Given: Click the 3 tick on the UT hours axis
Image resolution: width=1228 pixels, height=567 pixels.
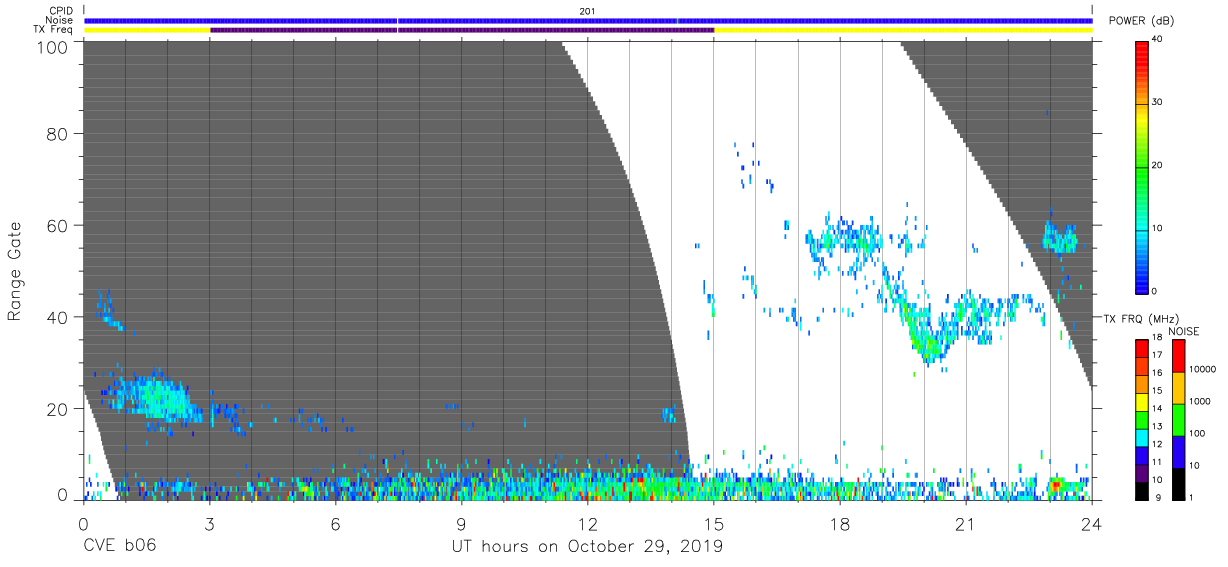Looking at the screenshot, I should pyautogui.click(x=209, y=523).
